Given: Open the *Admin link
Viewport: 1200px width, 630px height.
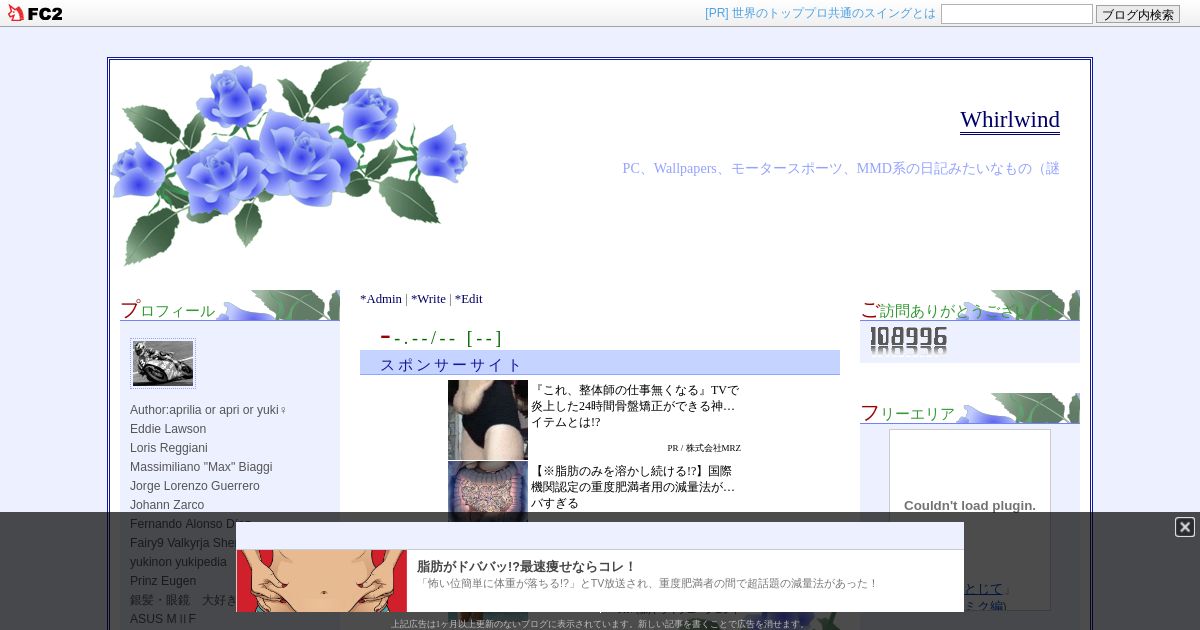Looking at the screenshot, I should (x=381, y=299).
